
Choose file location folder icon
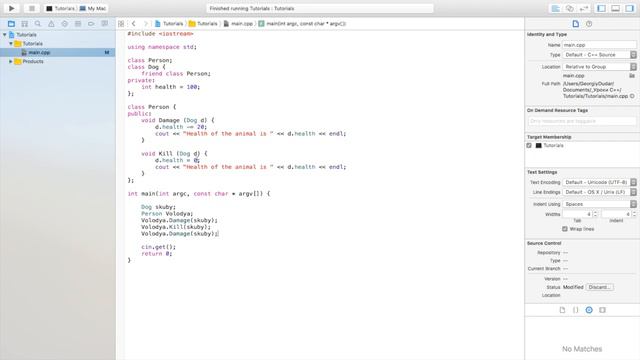click(x=632, y=76)
